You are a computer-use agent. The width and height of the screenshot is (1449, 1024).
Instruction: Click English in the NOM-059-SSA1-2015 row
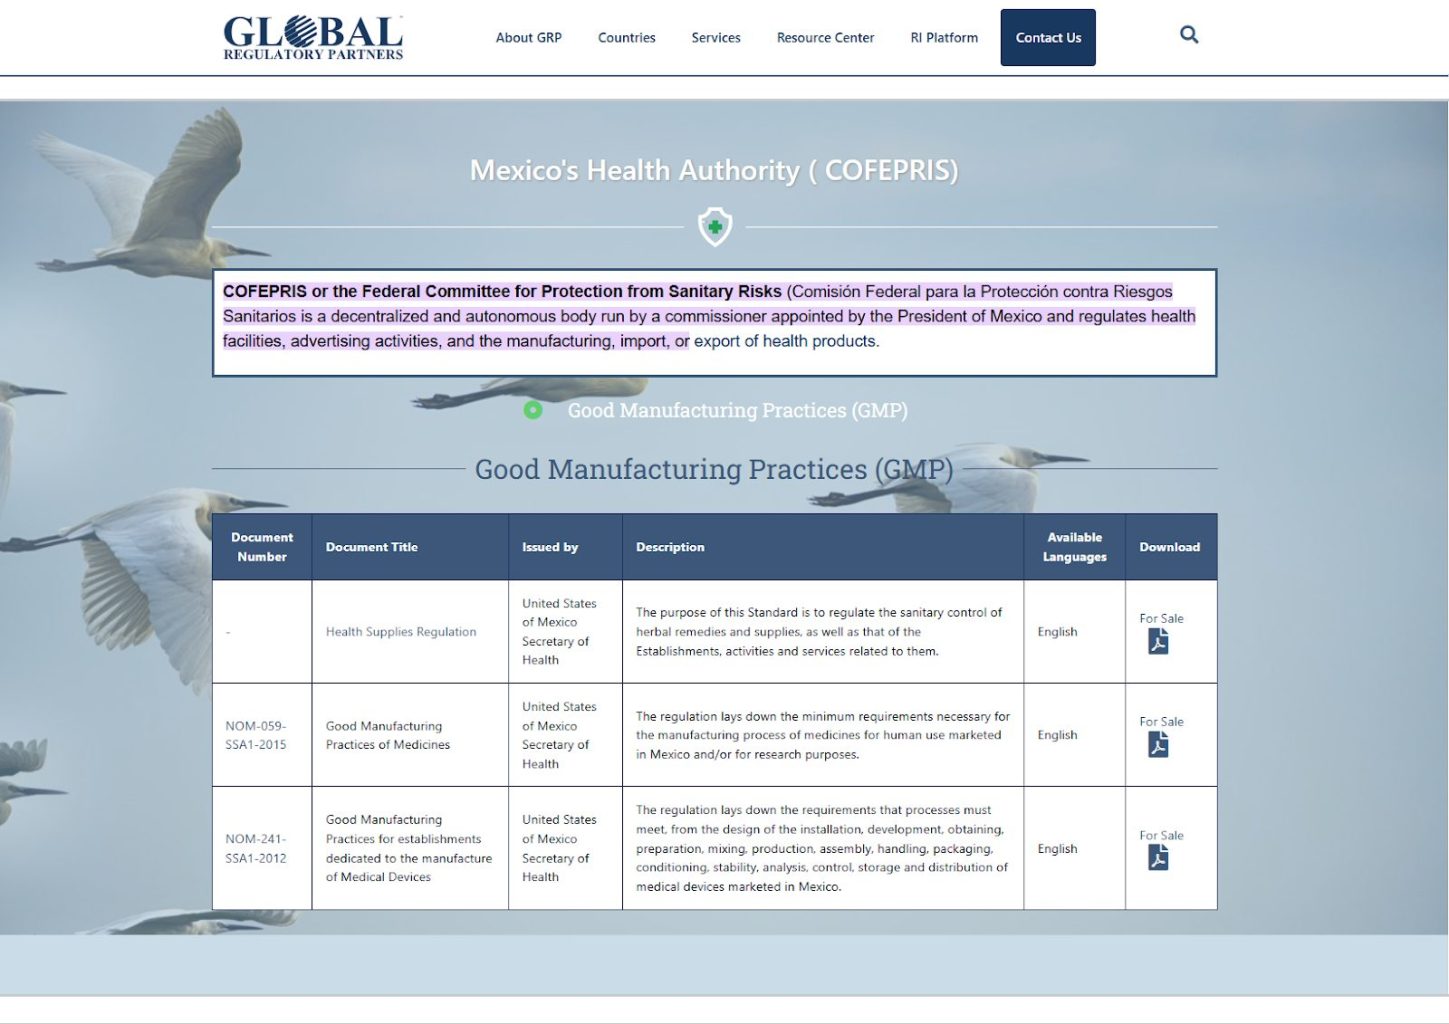[1057, 735]
